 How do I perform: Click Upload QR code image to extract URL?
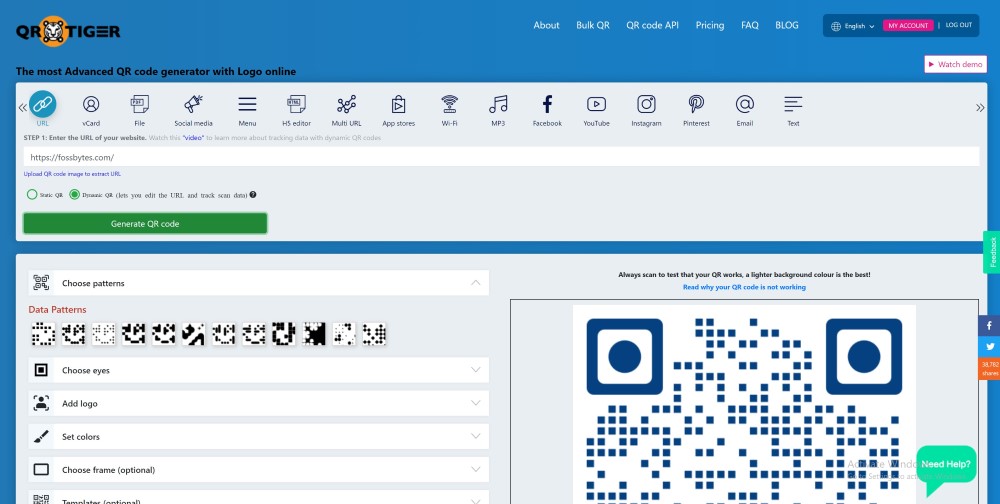coord(72,174)
